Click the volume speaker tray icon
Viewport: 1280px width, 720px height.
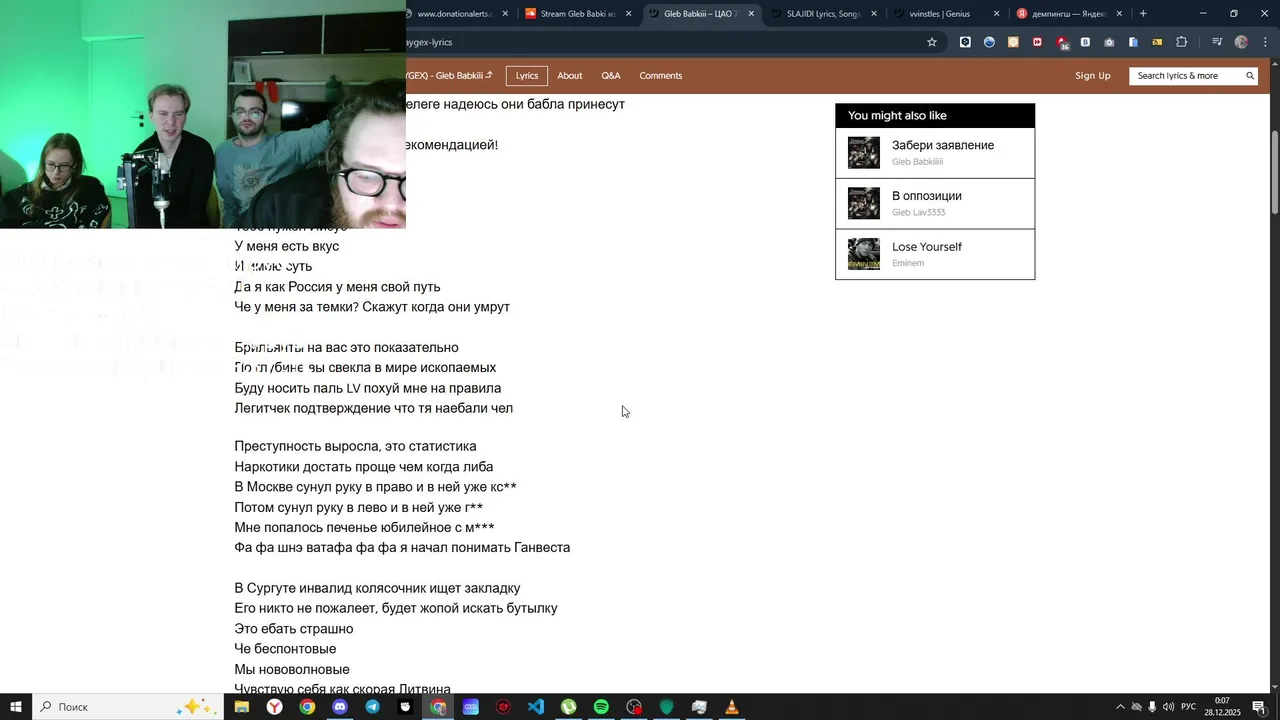pyautogui.click(x=1169, y=707)
